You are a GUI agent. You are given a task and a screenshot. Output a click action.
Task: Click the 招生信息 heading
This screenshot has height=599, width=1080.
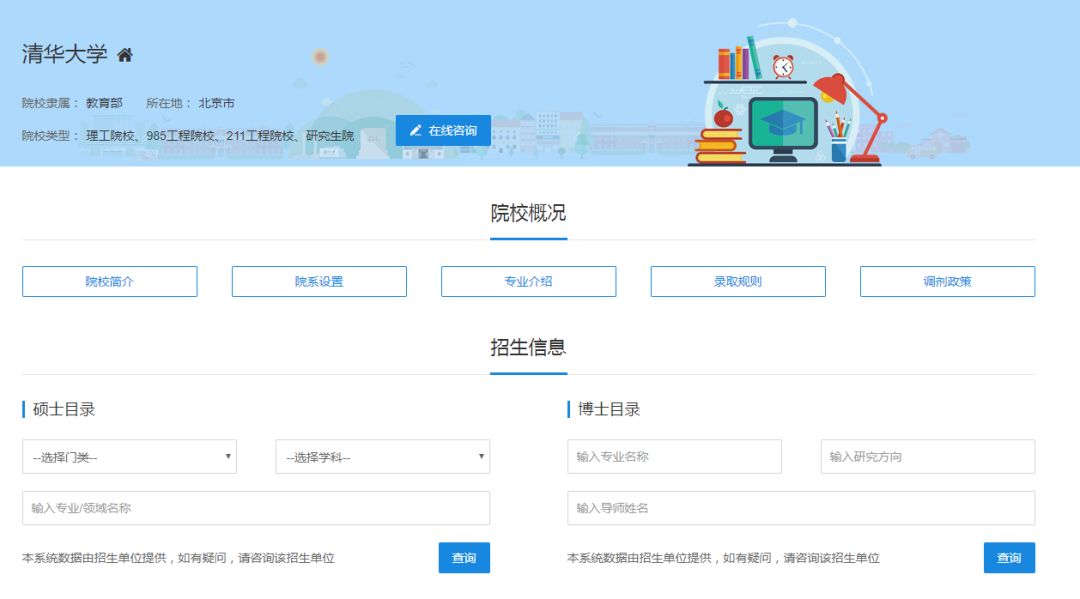528,347
